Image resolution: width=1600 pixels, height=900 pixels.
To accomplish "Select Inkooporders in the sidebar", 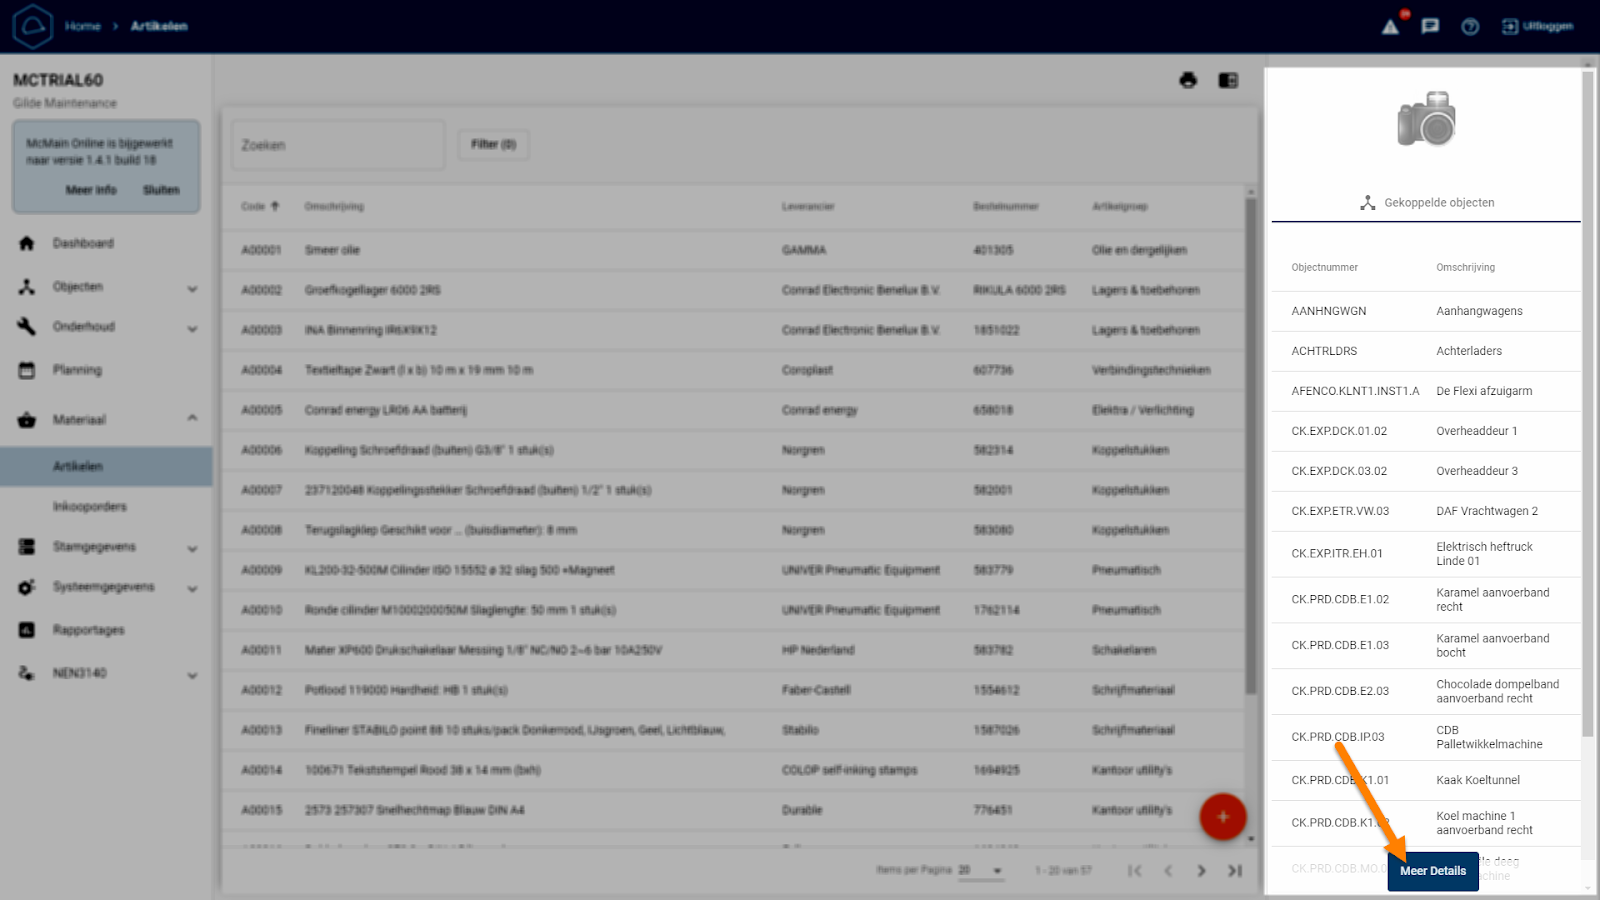I will pos(90,507).
